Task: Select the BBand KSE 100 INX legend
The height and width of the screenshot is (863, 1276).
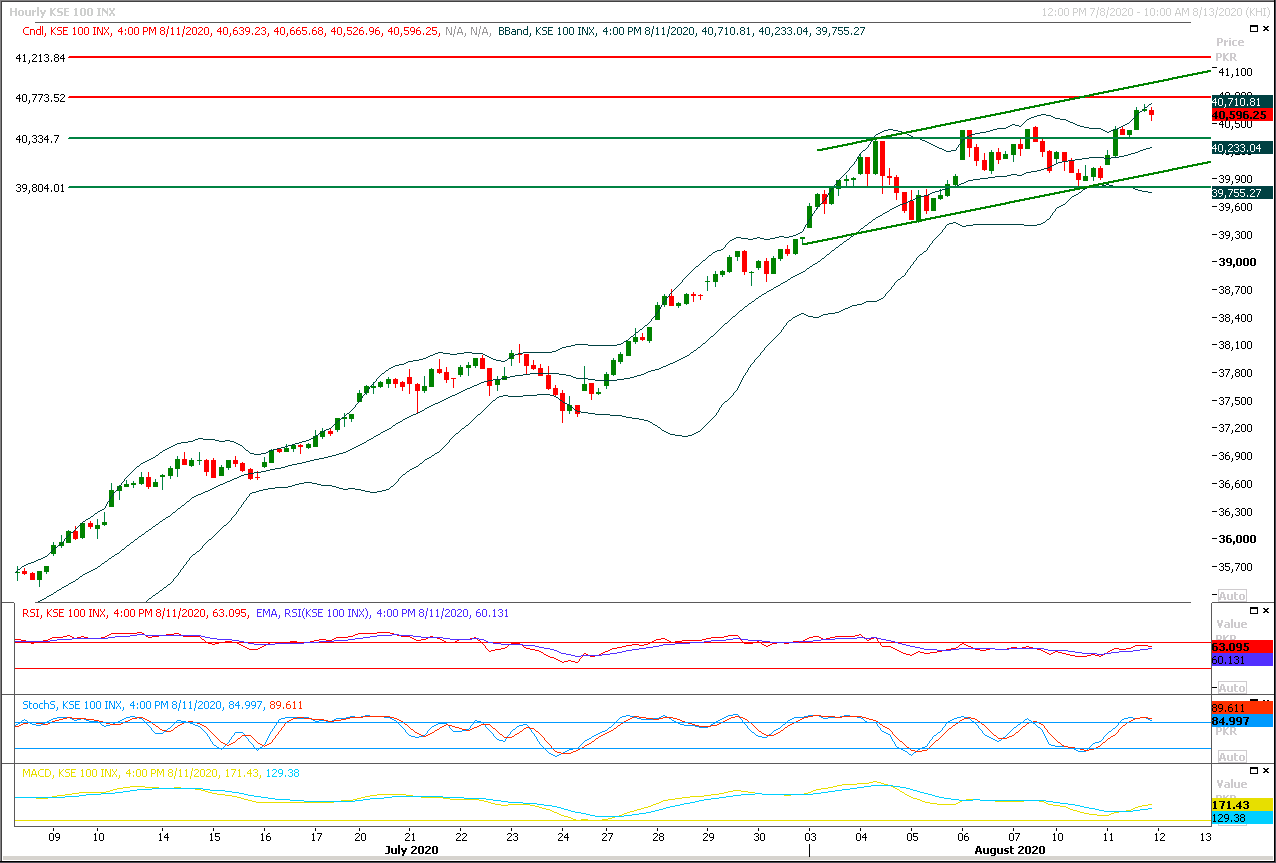Action: click(682, 32)
